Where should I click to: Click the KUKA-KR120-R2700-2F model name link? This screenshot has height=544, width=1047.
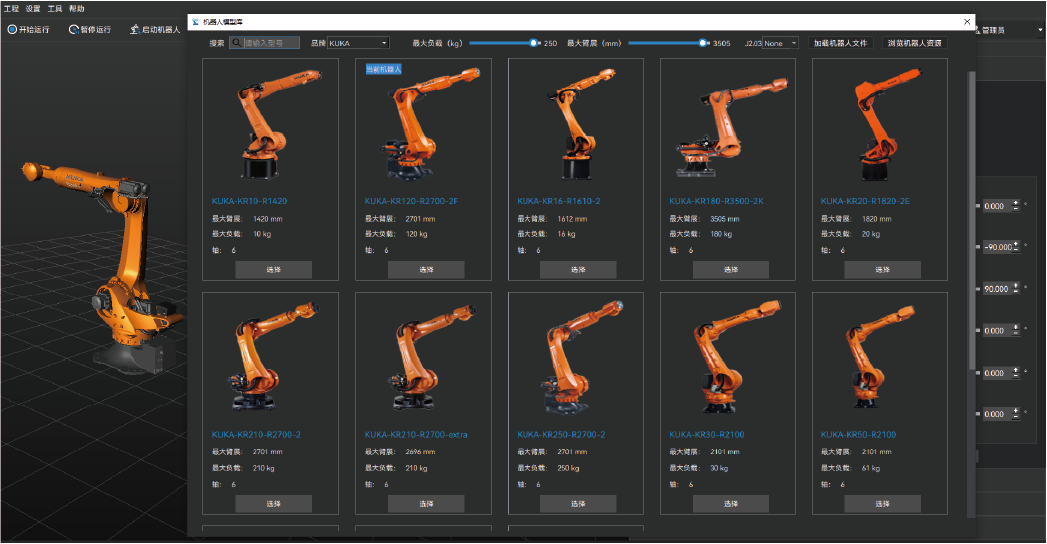coord(411,201)
